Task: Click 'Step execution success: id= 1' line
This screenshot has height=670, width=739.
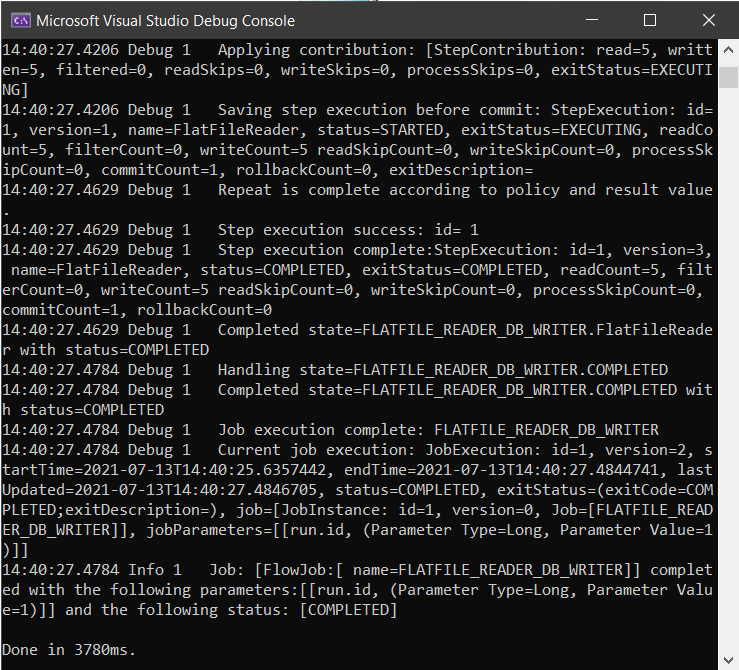Action: [x=240, y=230]
